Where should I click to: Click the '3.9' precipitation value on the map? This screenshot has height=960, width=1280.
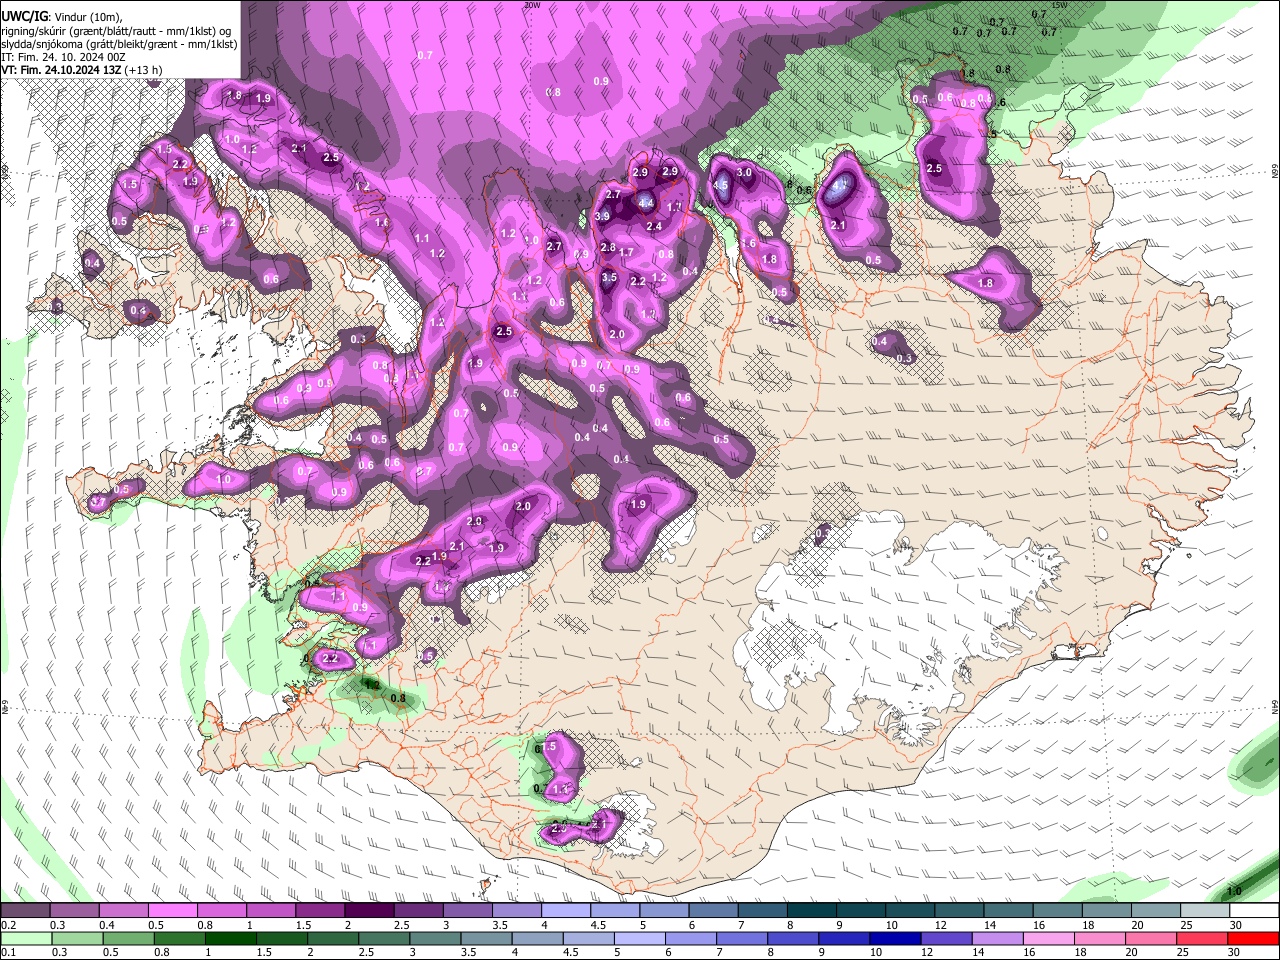[602, 216]
